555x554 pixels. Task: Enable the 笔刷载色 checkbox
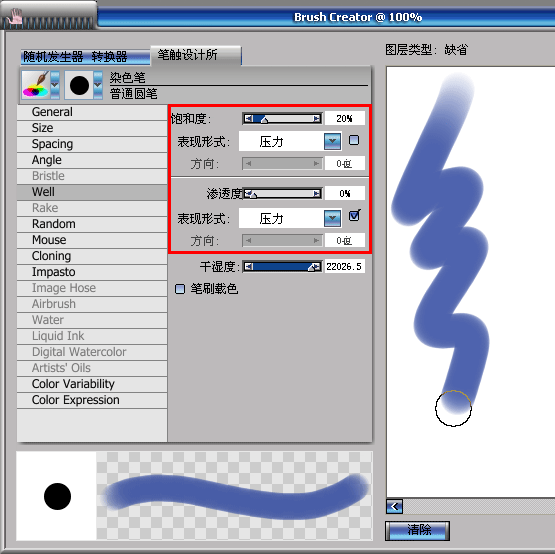[x=180, y=289]
